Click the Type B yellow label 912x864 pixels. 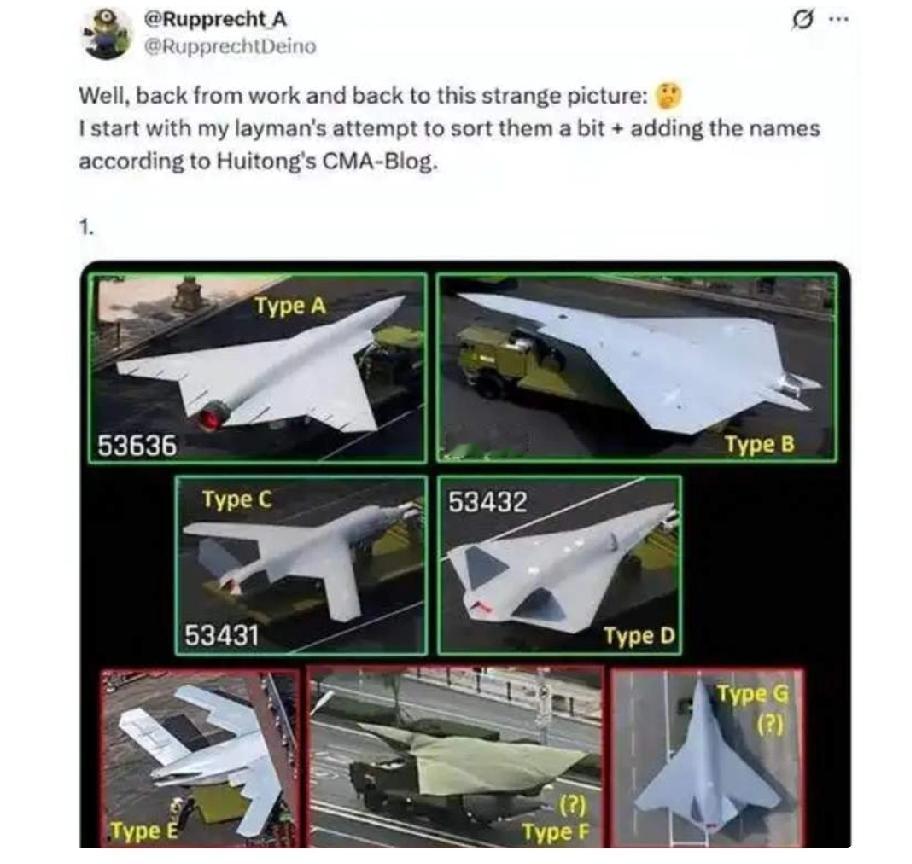tap(759, 445)
